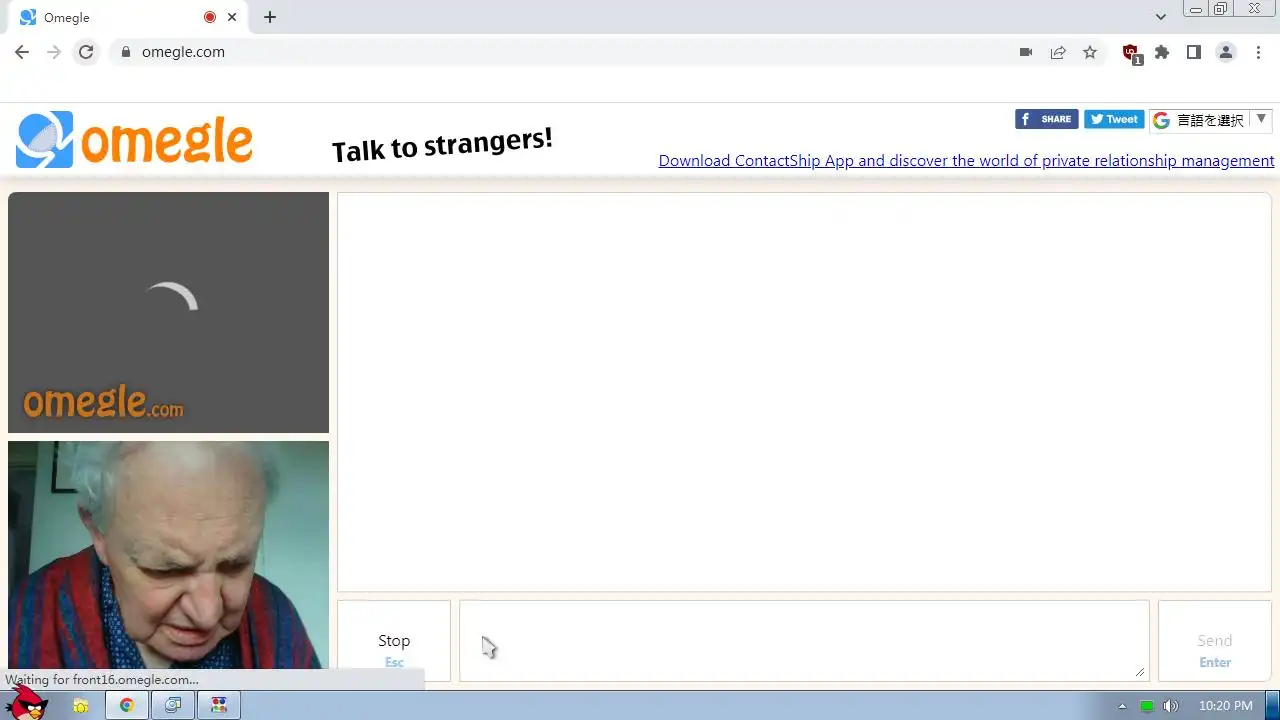Open the Extensions puzzle menu

[1162, 52]
